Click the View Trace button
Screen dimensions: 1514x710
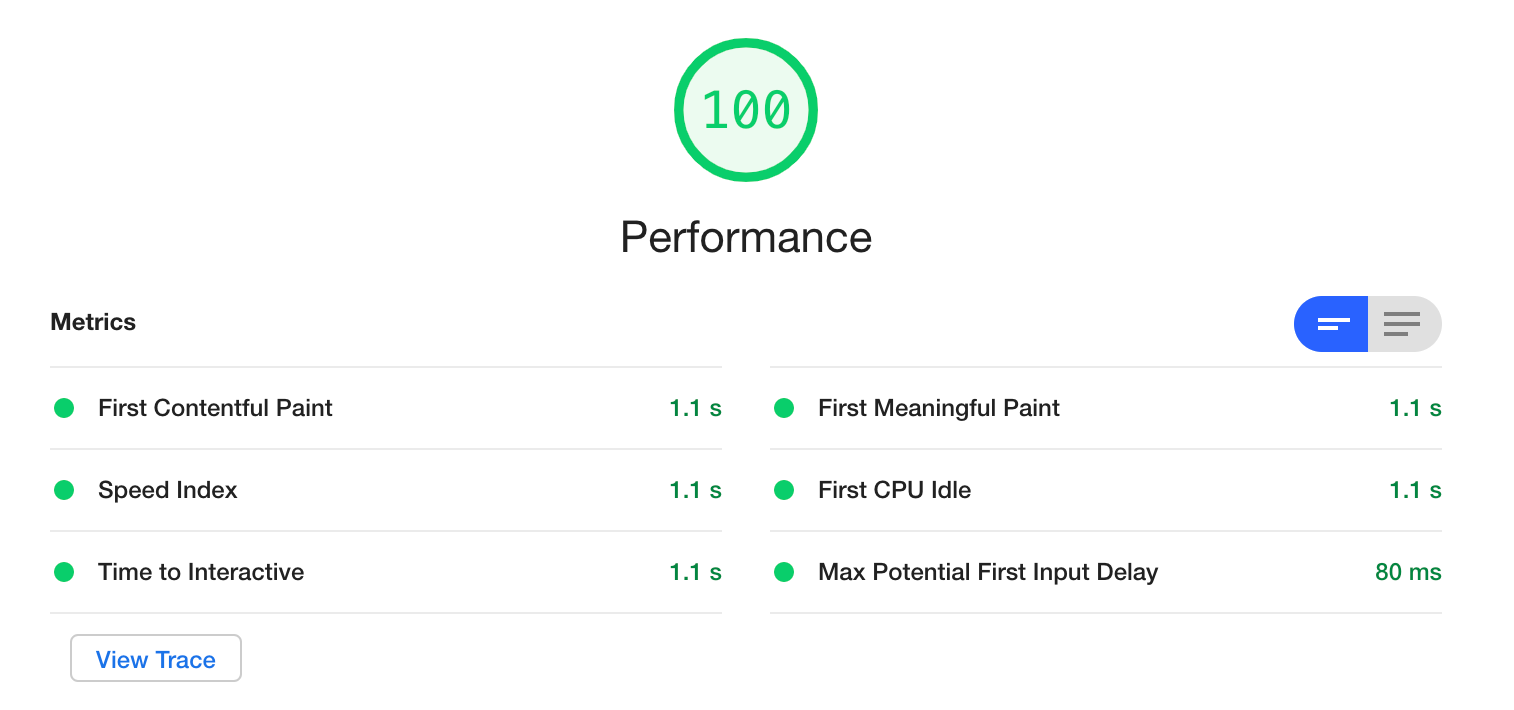(x=156, y=659)
